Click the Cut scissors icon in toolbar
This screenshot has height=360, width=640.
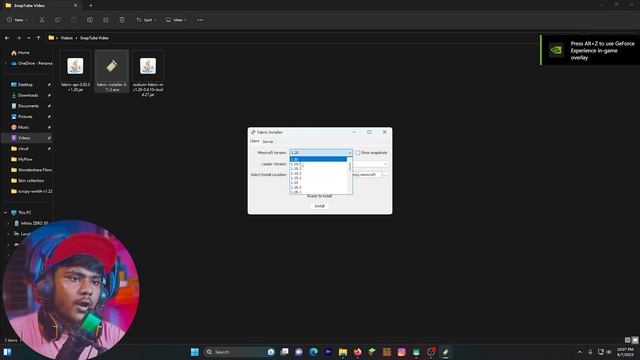tap(42, 20)
